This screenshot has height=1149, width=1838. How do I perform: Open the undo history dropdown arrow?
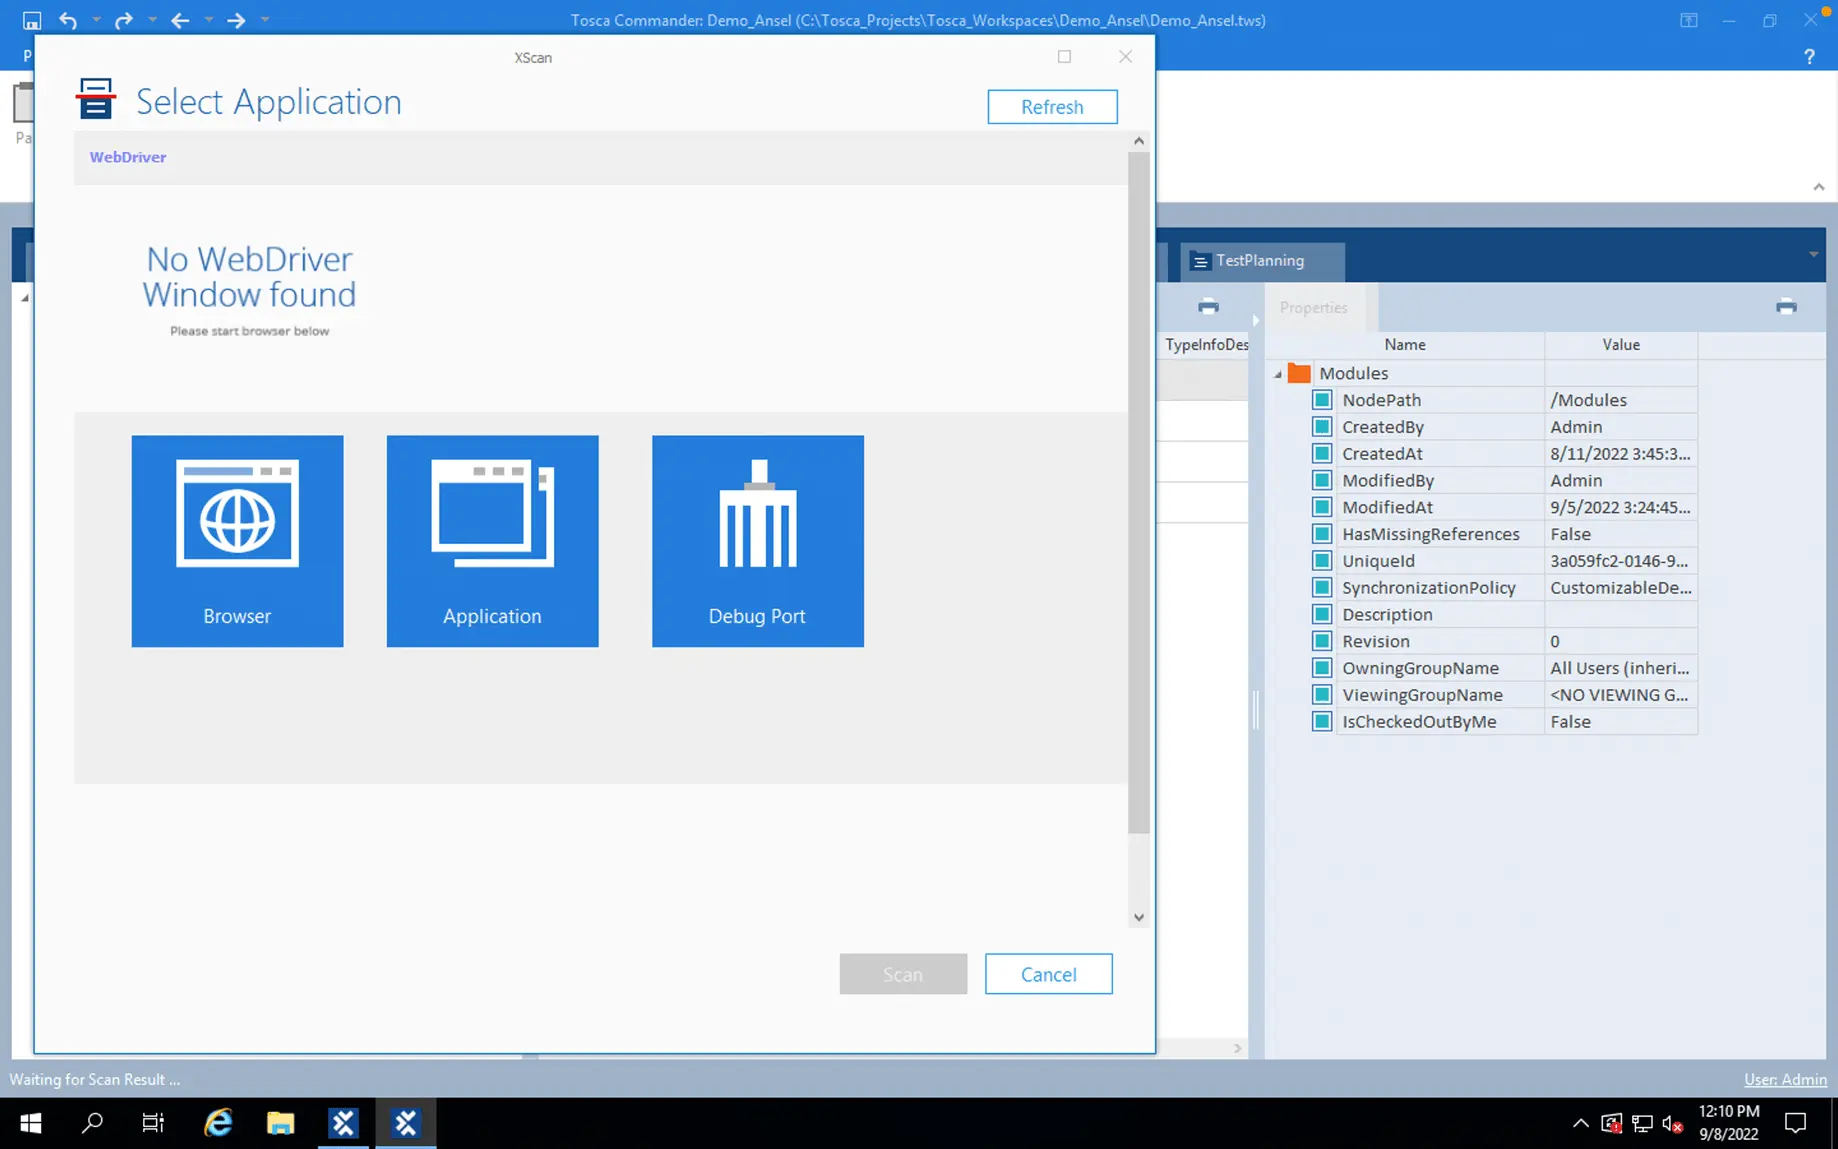click(x=96, y=20)
